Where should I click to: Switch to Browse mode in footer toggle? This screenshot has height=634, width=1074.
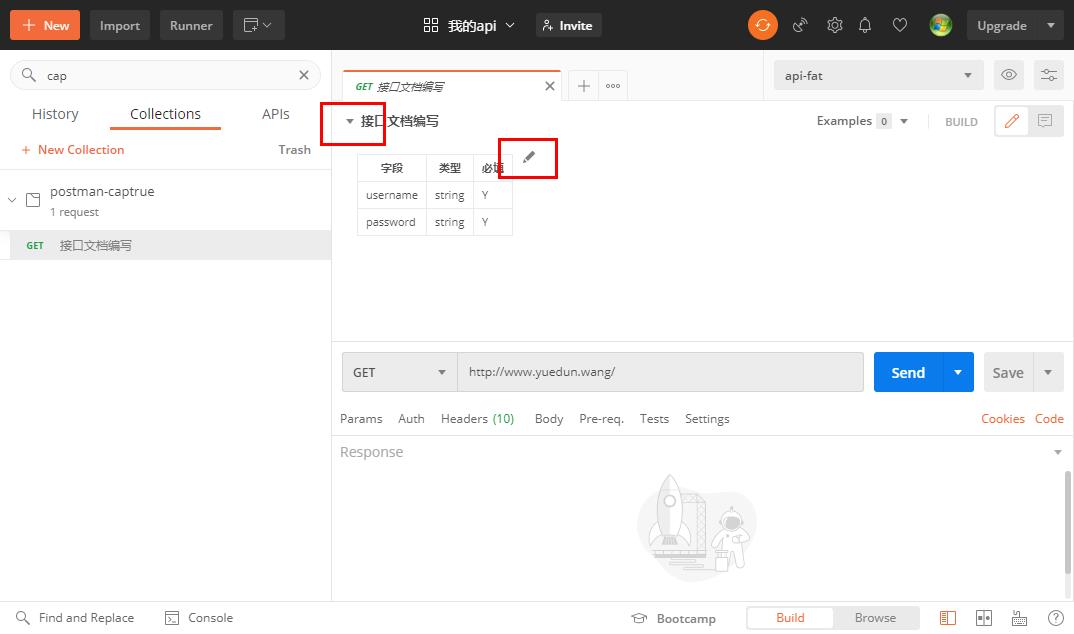tap(875, 618)
